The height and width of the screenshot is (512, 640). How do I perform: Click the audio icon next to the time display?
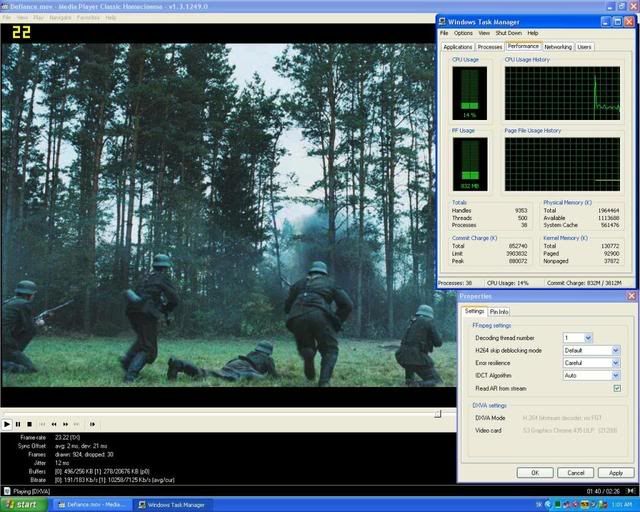point(631,491)
